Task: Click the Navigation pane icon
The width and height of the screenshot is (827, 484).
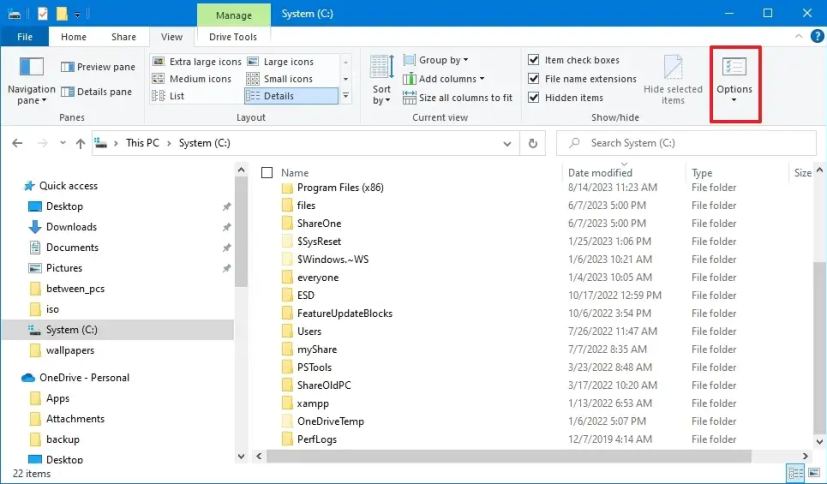Action: click(31, 67)
